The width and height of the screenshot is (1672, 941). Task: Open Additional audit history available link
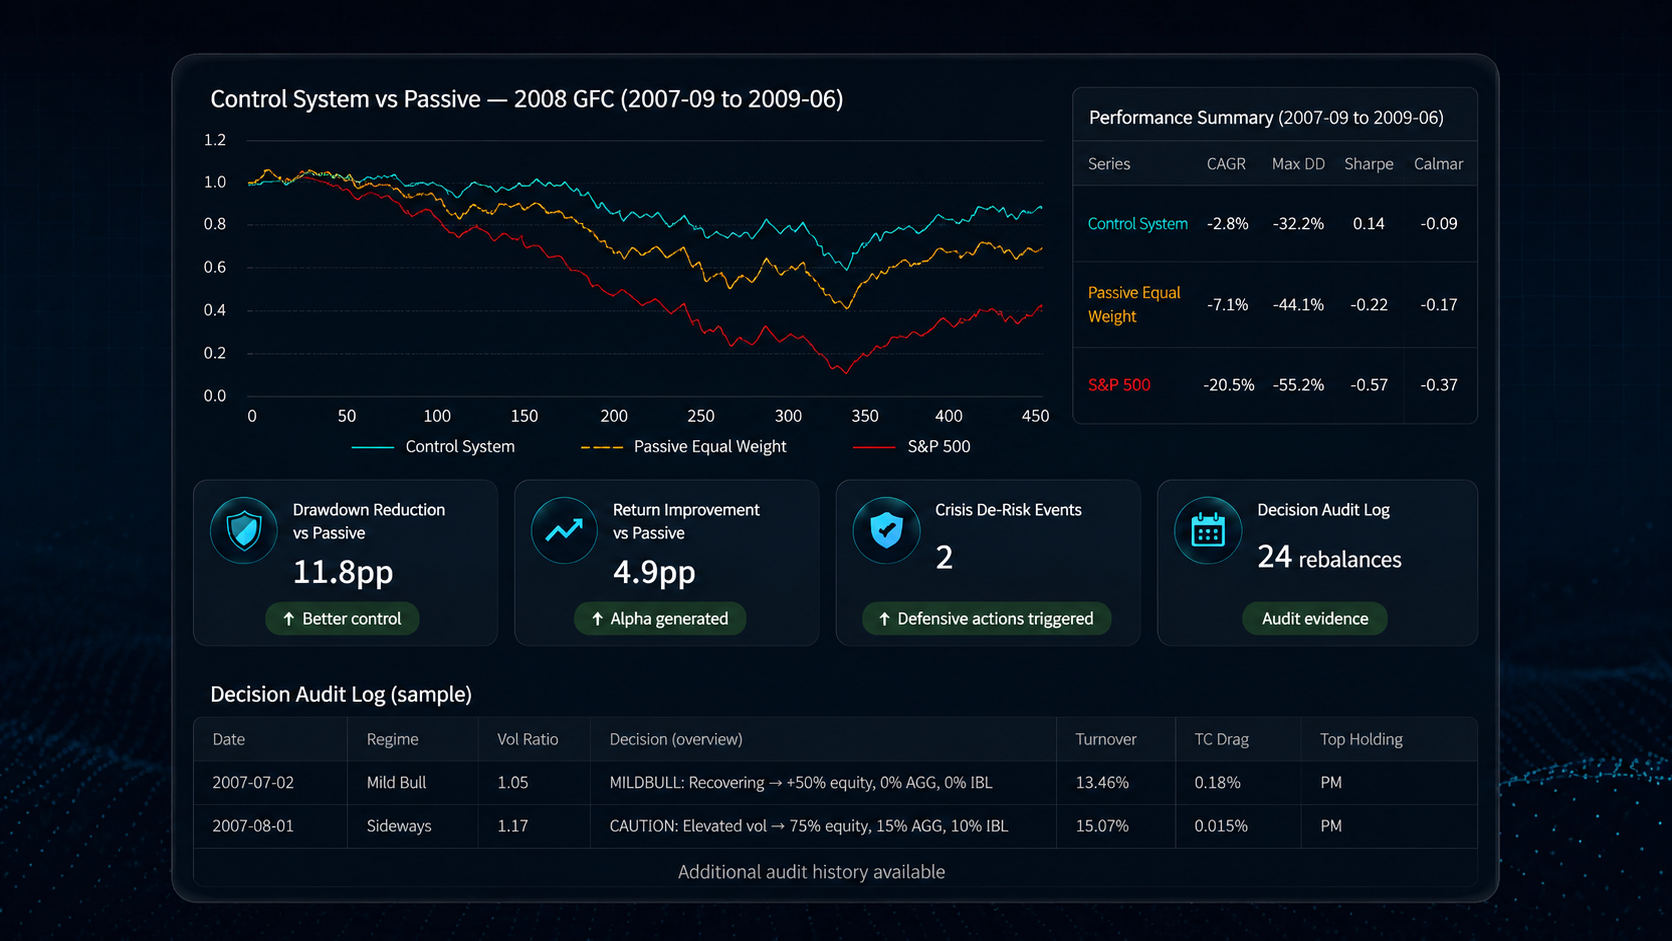click(811, 872)
